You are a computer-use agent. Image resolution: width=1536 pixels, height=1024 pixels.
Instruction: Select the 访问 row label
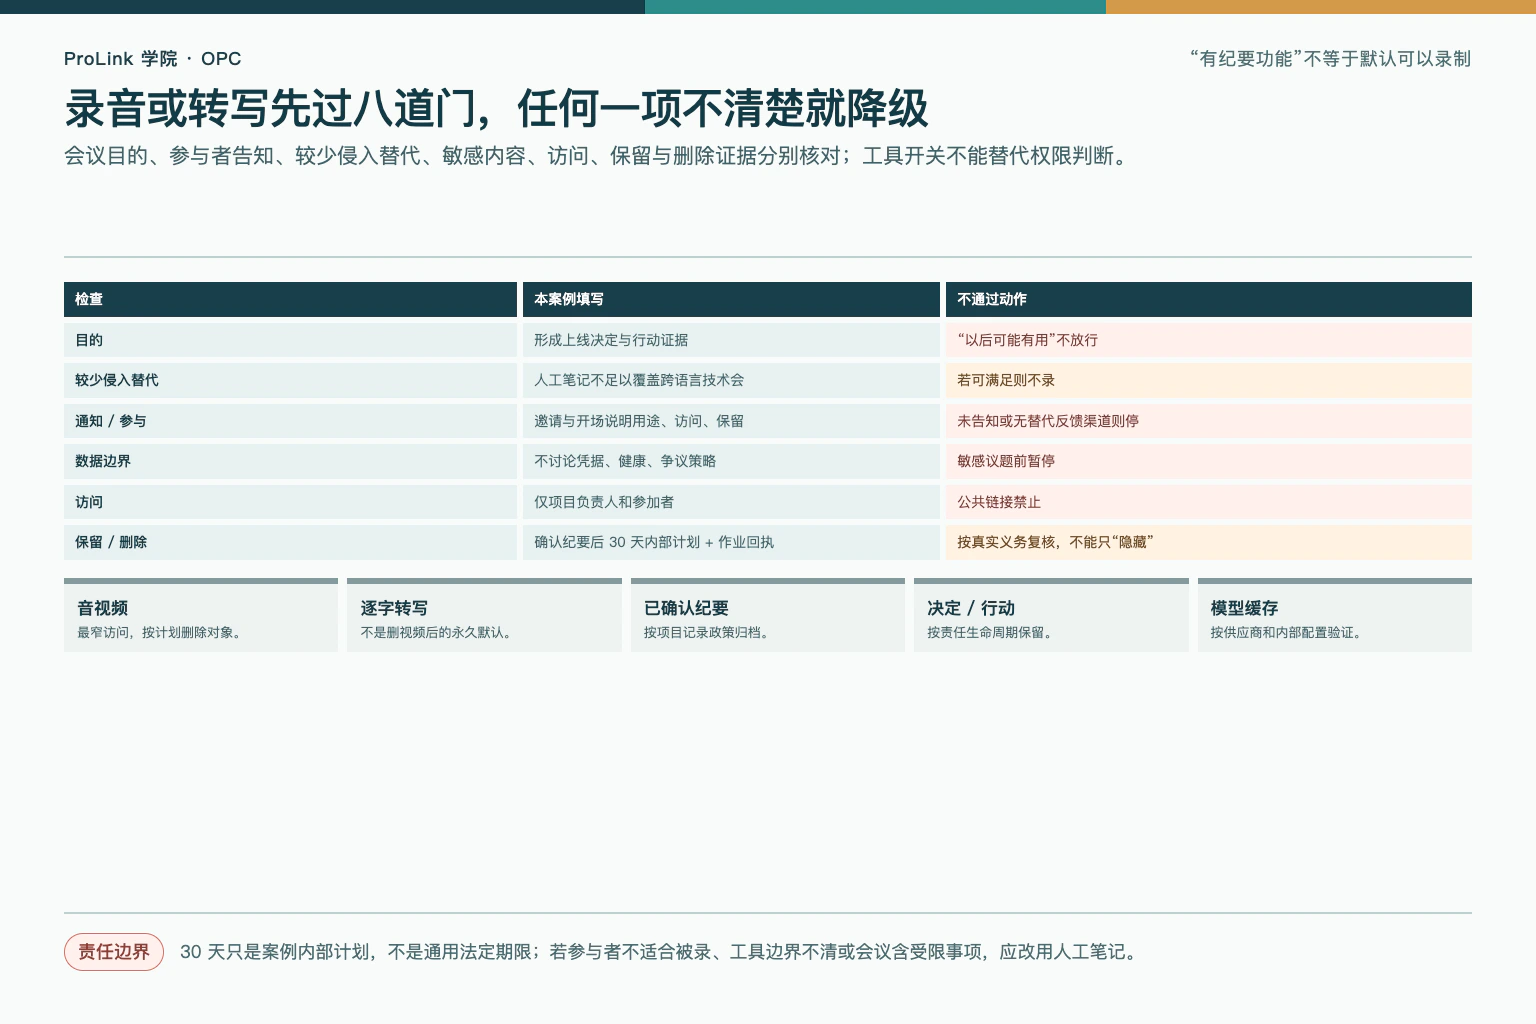(x=290, y=502)
